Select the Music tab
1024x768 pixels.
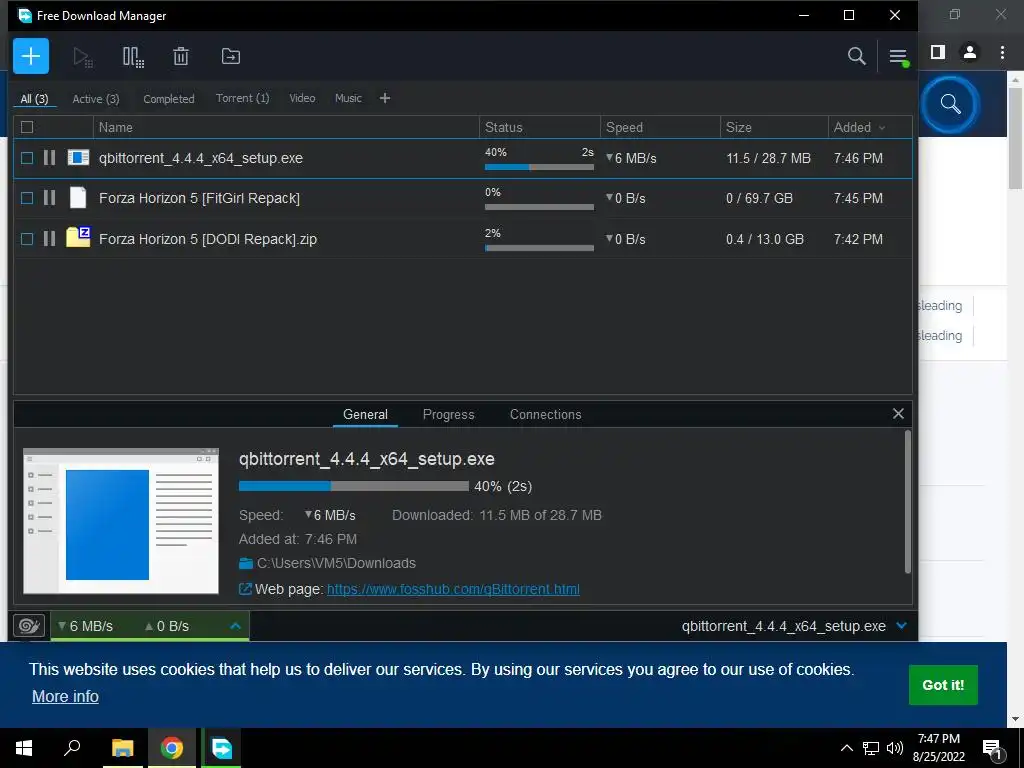click(348, 98)
